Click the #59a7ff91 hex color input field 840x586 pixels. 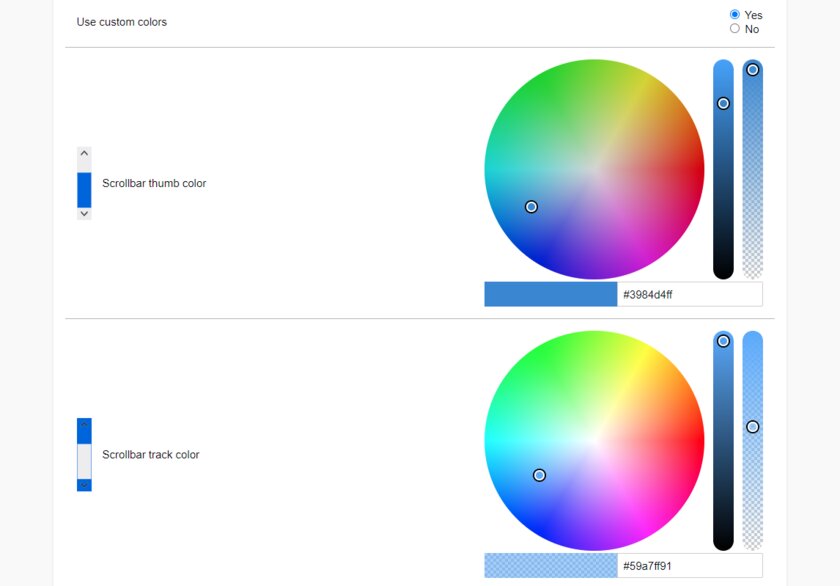click(689, 566)
